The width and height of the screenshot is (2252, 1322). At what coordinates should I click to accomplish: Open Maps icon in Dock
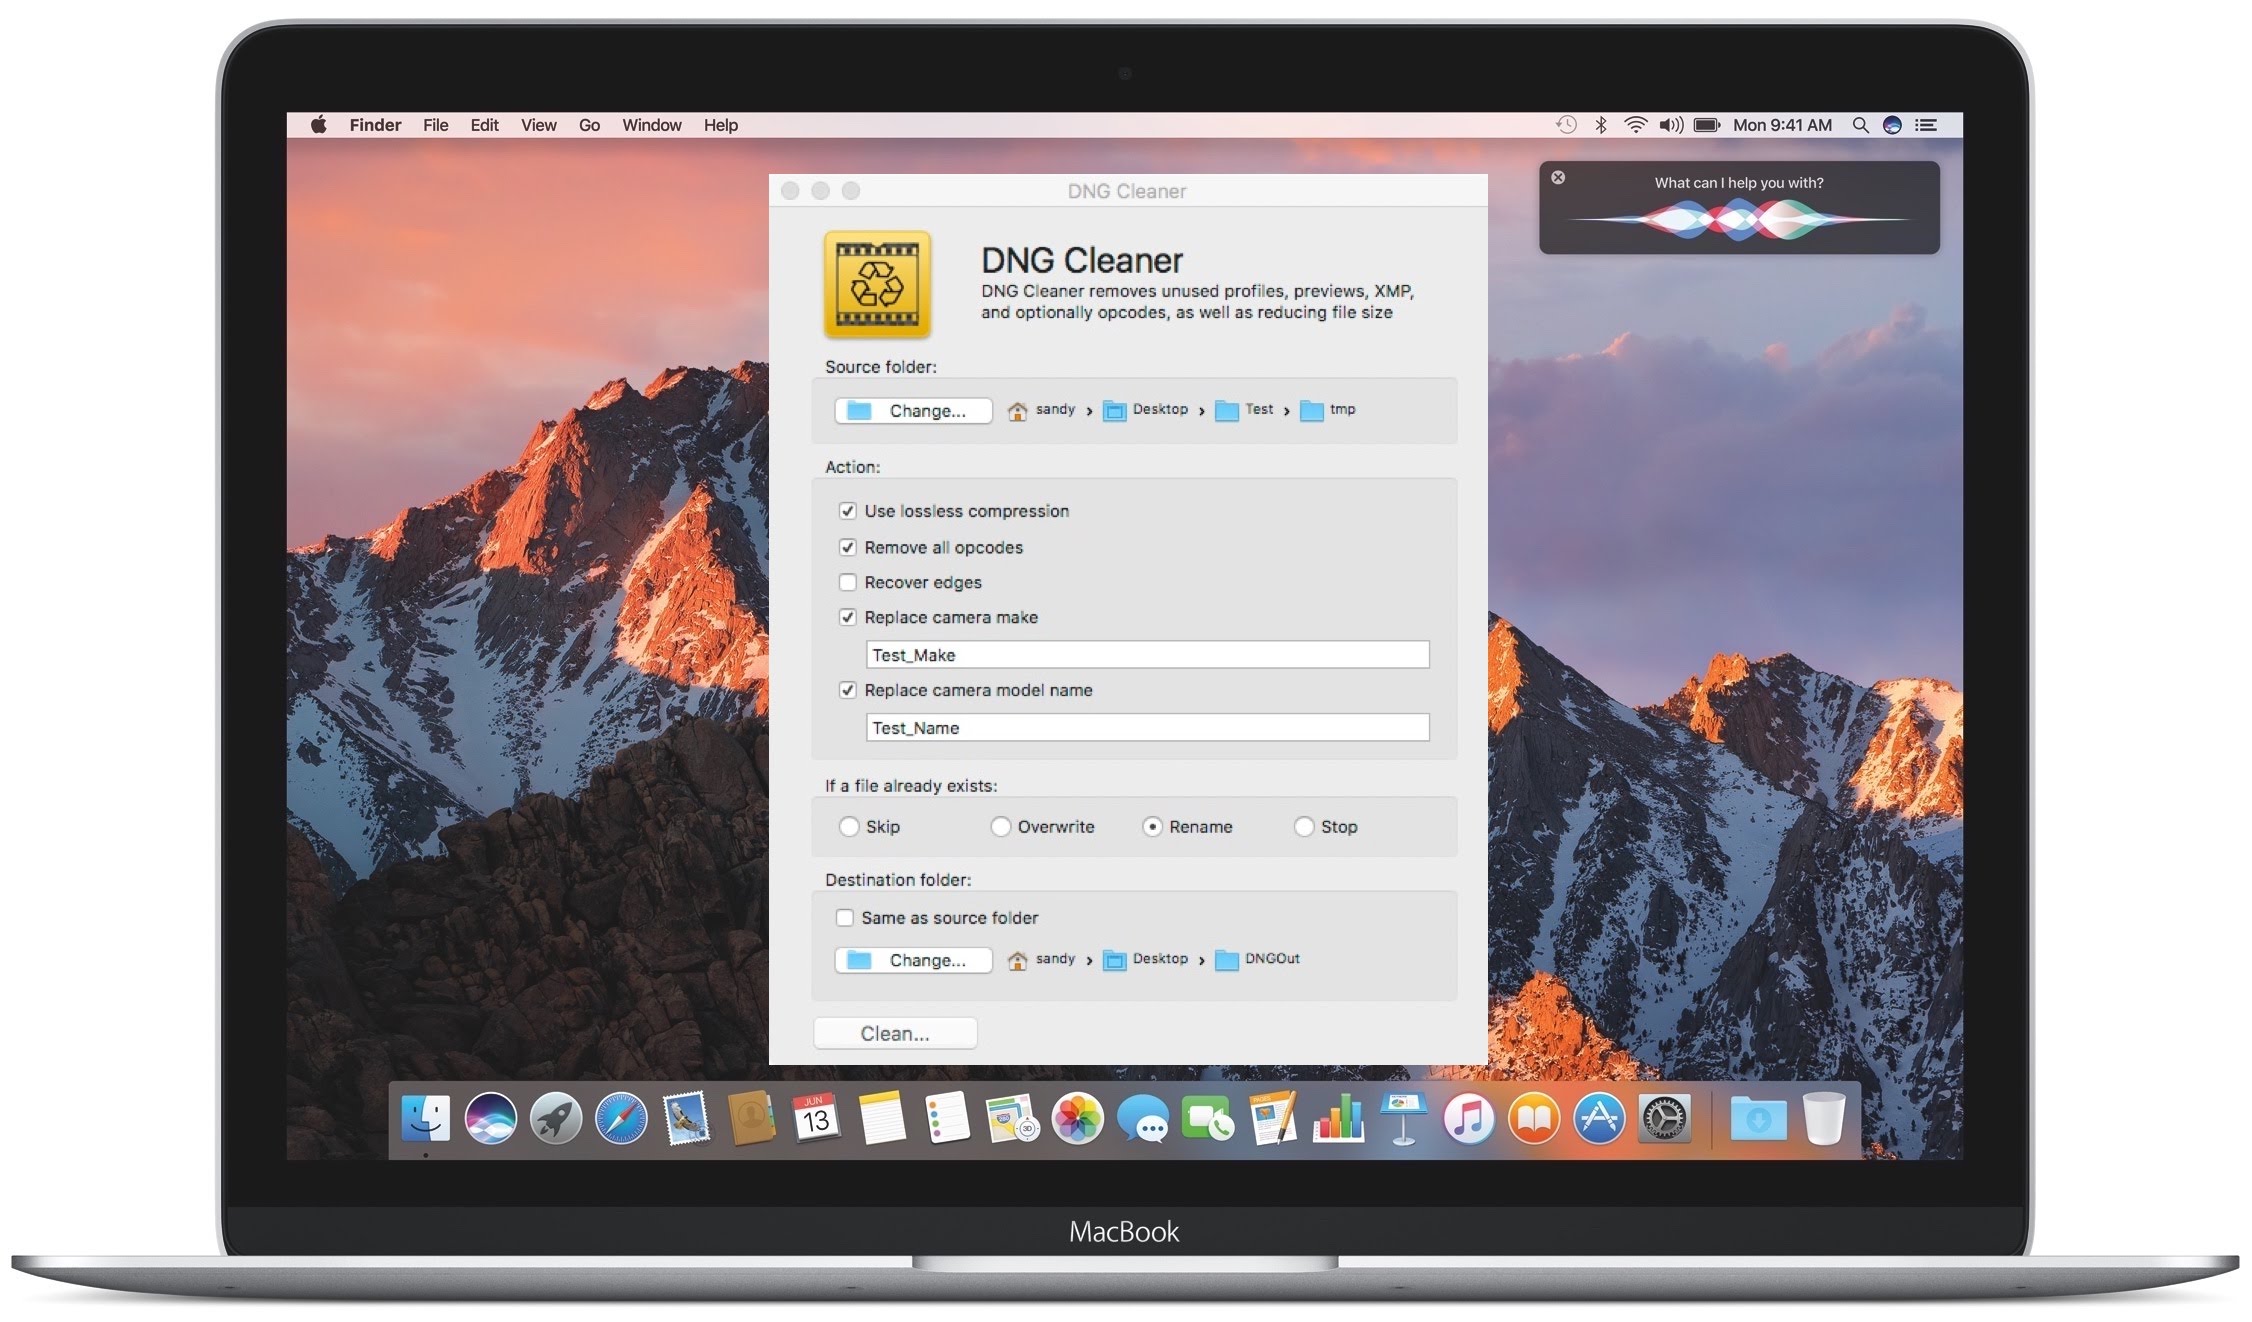1012,1118
